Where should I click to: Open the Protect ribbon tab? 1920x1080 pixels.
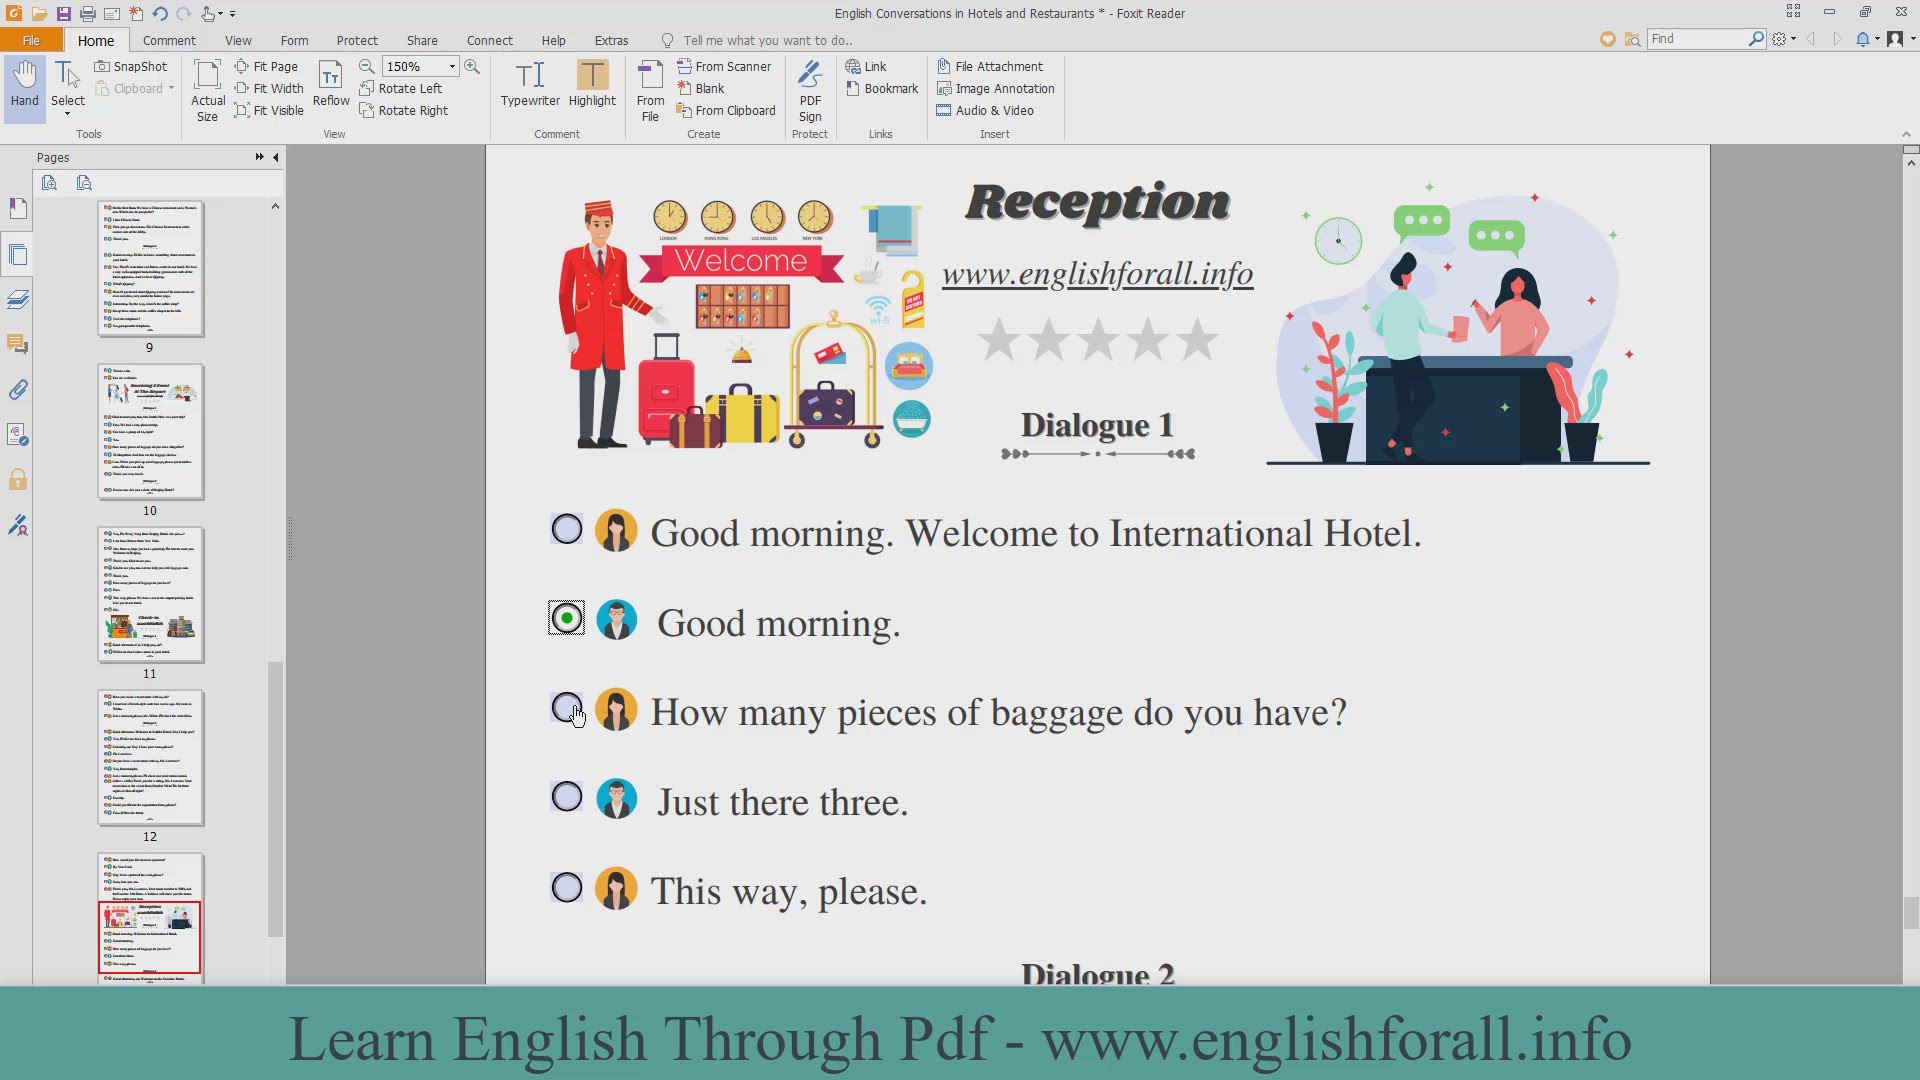click(357, 40)
